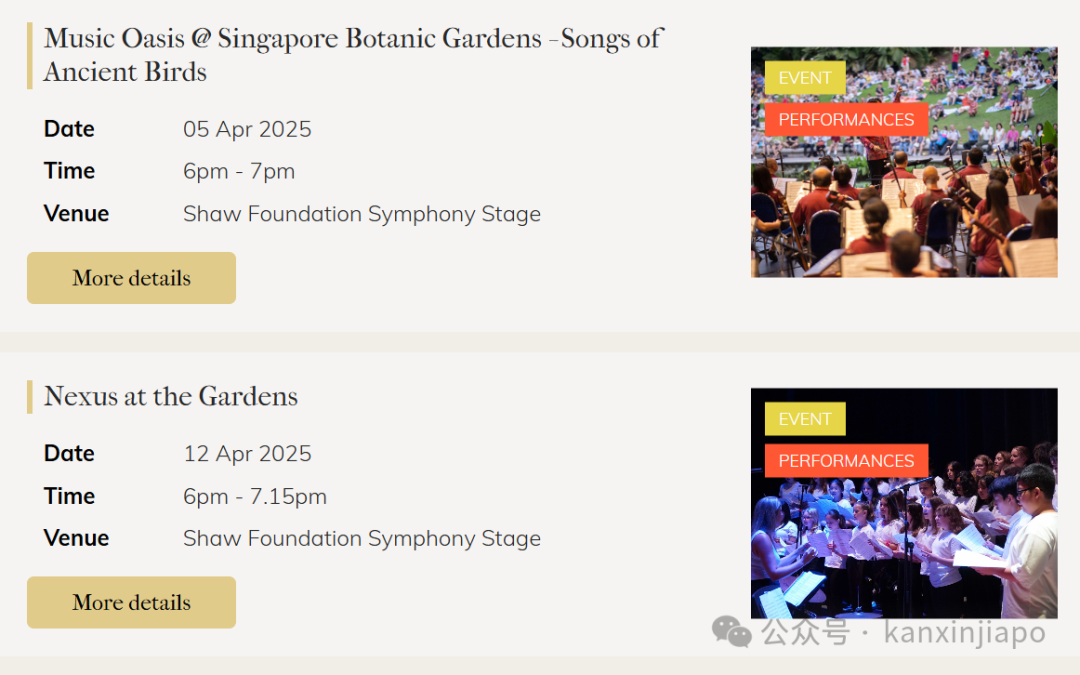
Task: Click the first event's Shaw Foundation Symphony Stage venue
Action: (362, 214)
